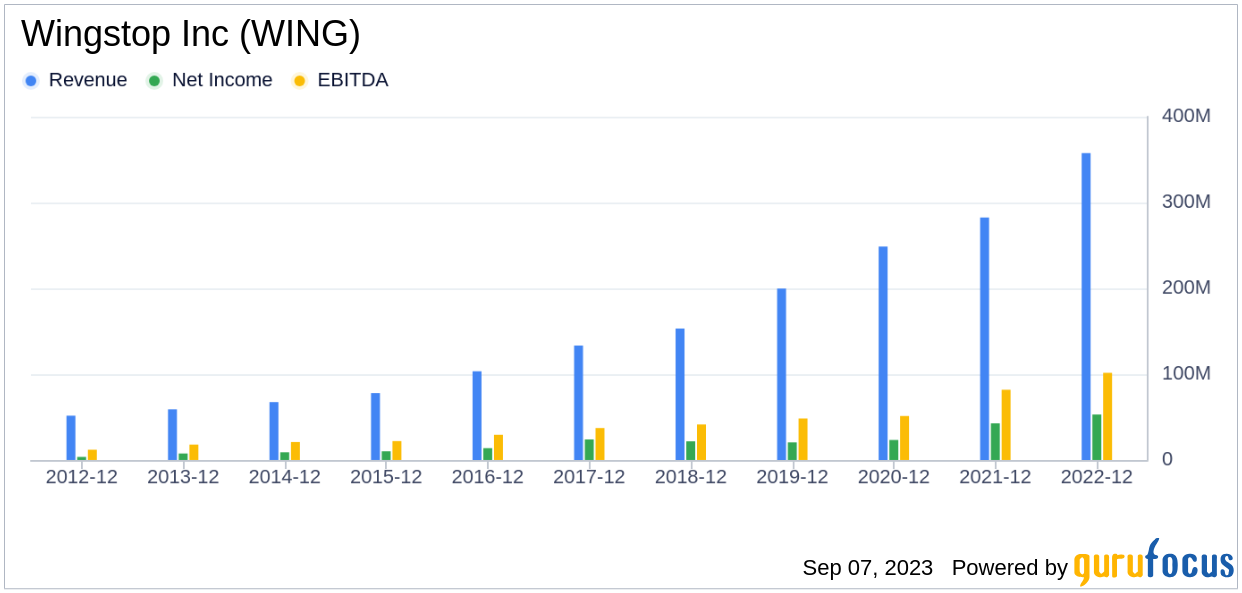Click the 200M y-axis label
The width and height of the screenshot is (1242, 593).
point(1186,288)
